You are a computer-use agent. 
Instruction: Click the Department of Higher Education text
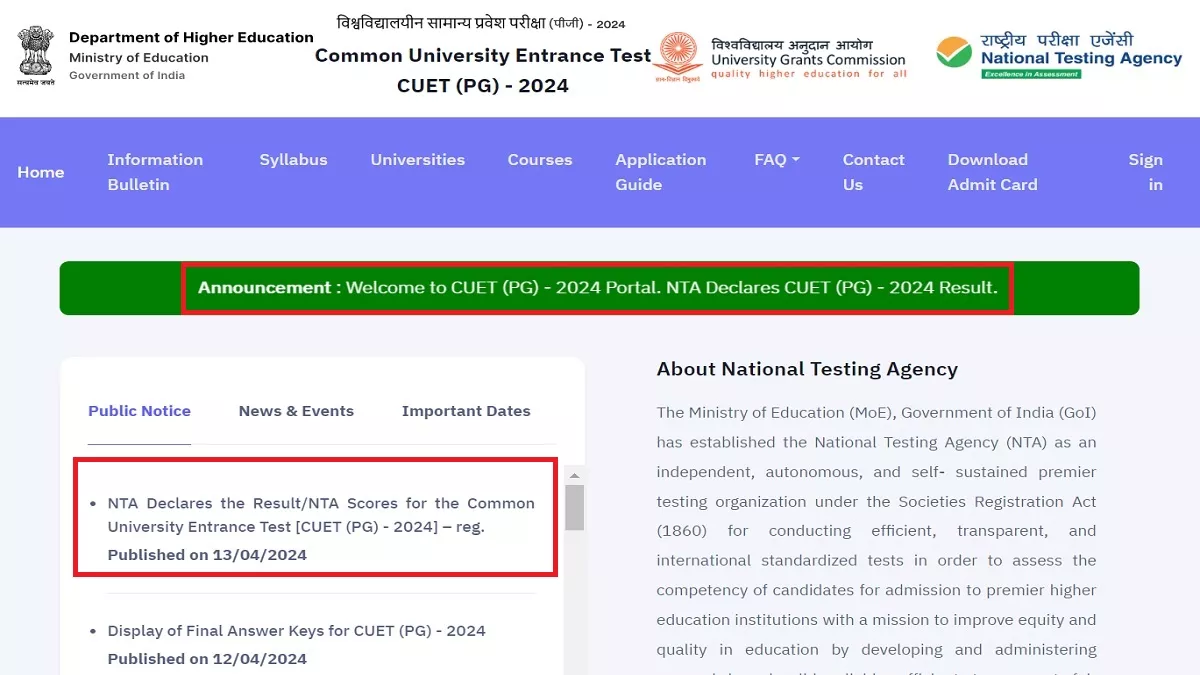tap(191, 38)
